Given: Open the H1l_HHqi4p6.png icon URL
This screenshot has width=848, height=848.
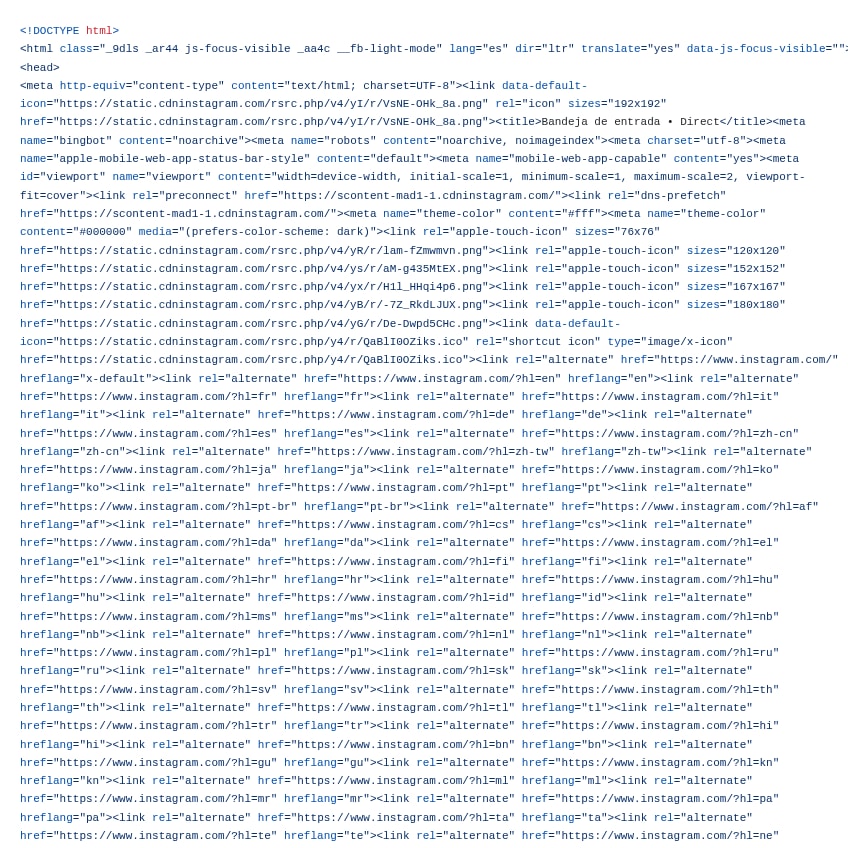Looking at the screenshot, I should tap(270, 287).
